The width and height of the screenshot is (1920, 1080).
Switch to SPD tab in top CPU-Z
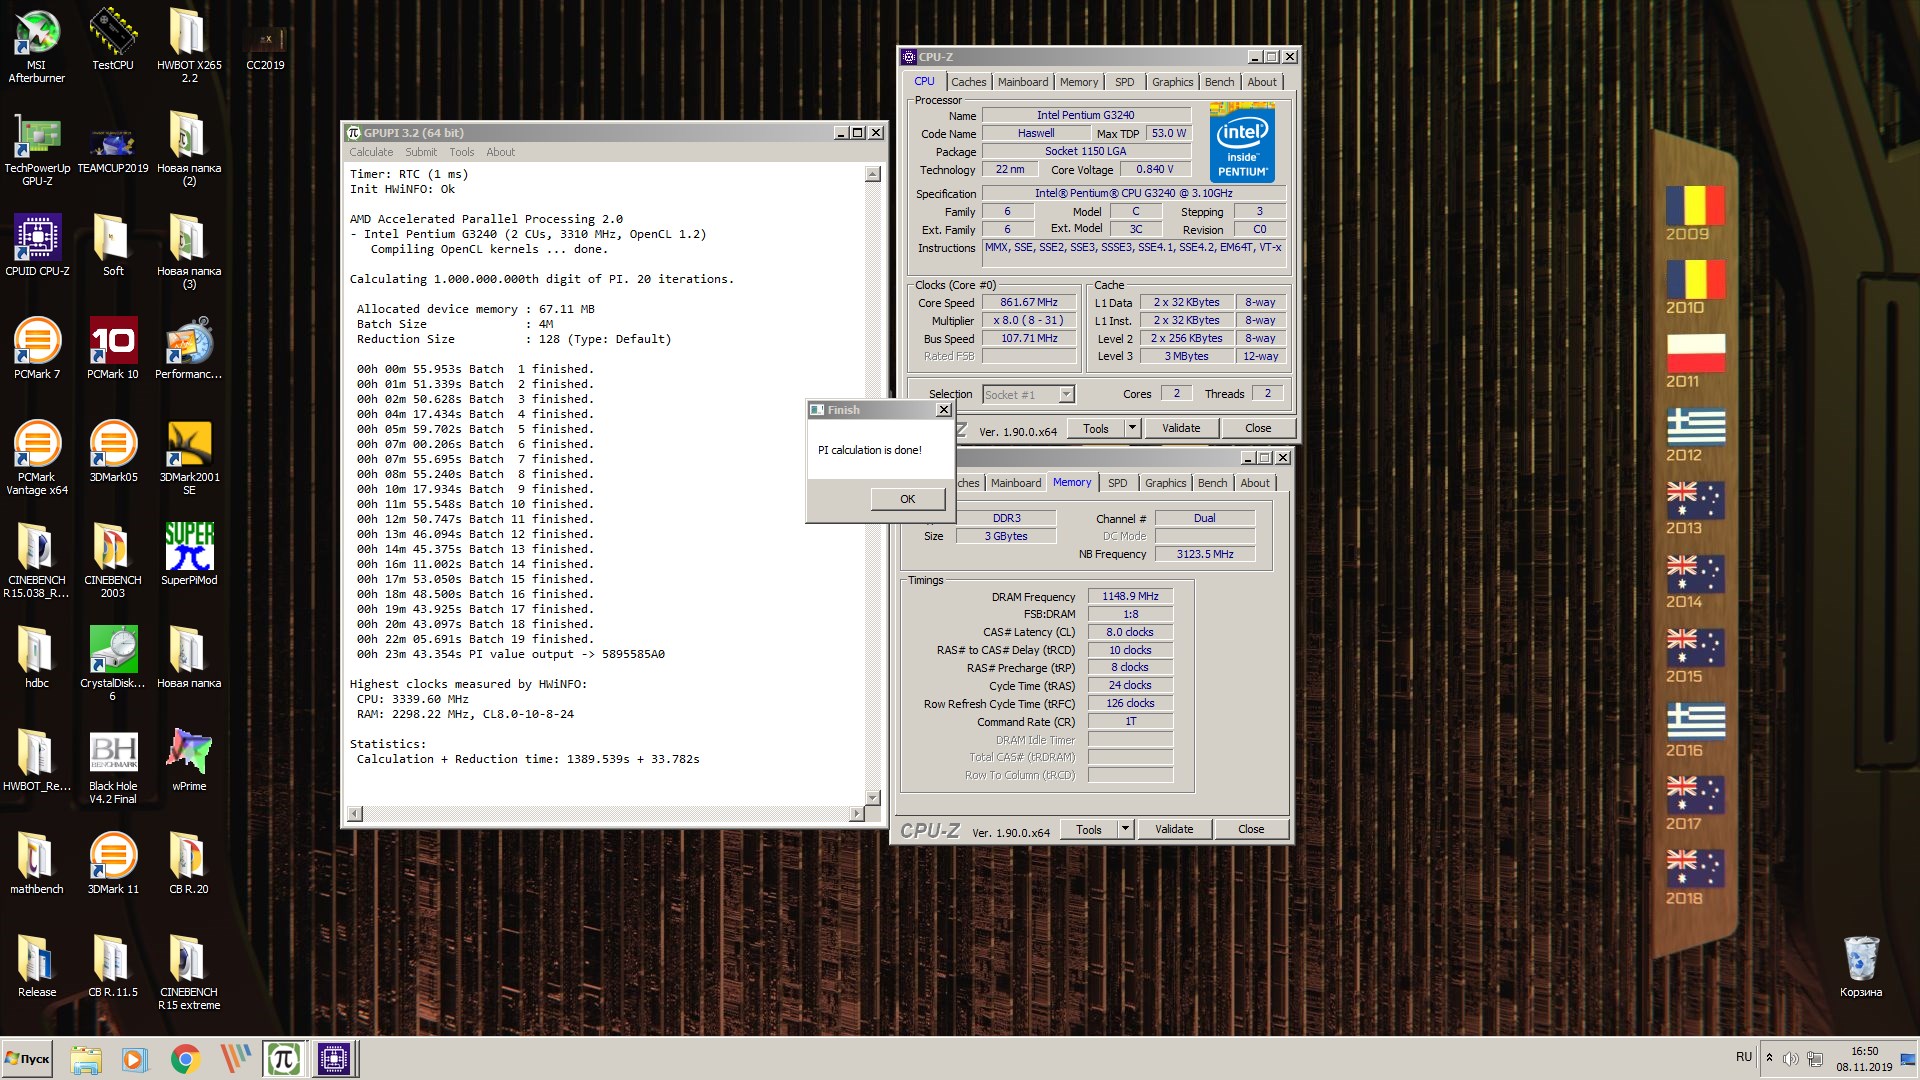[x=1125, y=82]
